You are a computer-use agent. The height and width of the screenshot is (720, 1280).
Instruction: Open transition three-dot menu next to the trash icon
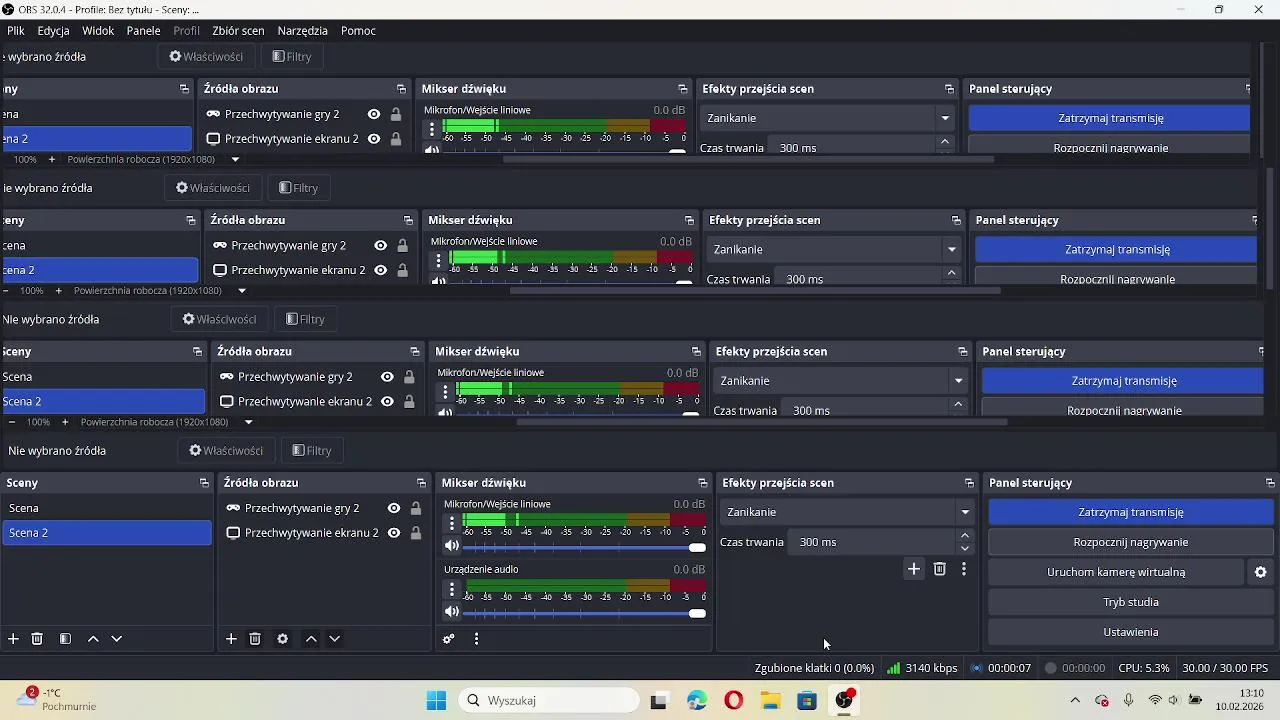[964, 569]
